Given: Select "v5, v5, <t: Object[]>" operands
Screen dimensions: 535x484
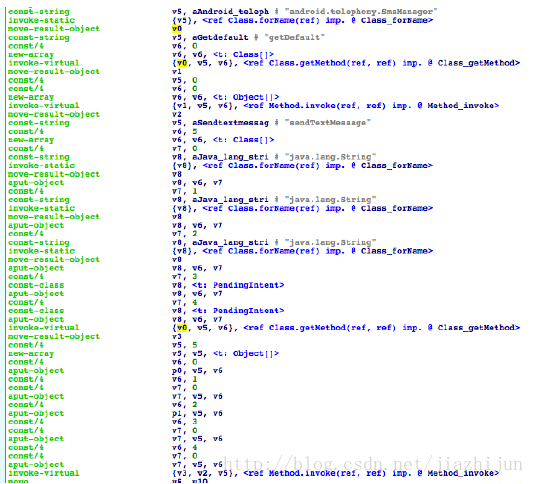Looking at the screenshot, I should (x=226, y=354).
